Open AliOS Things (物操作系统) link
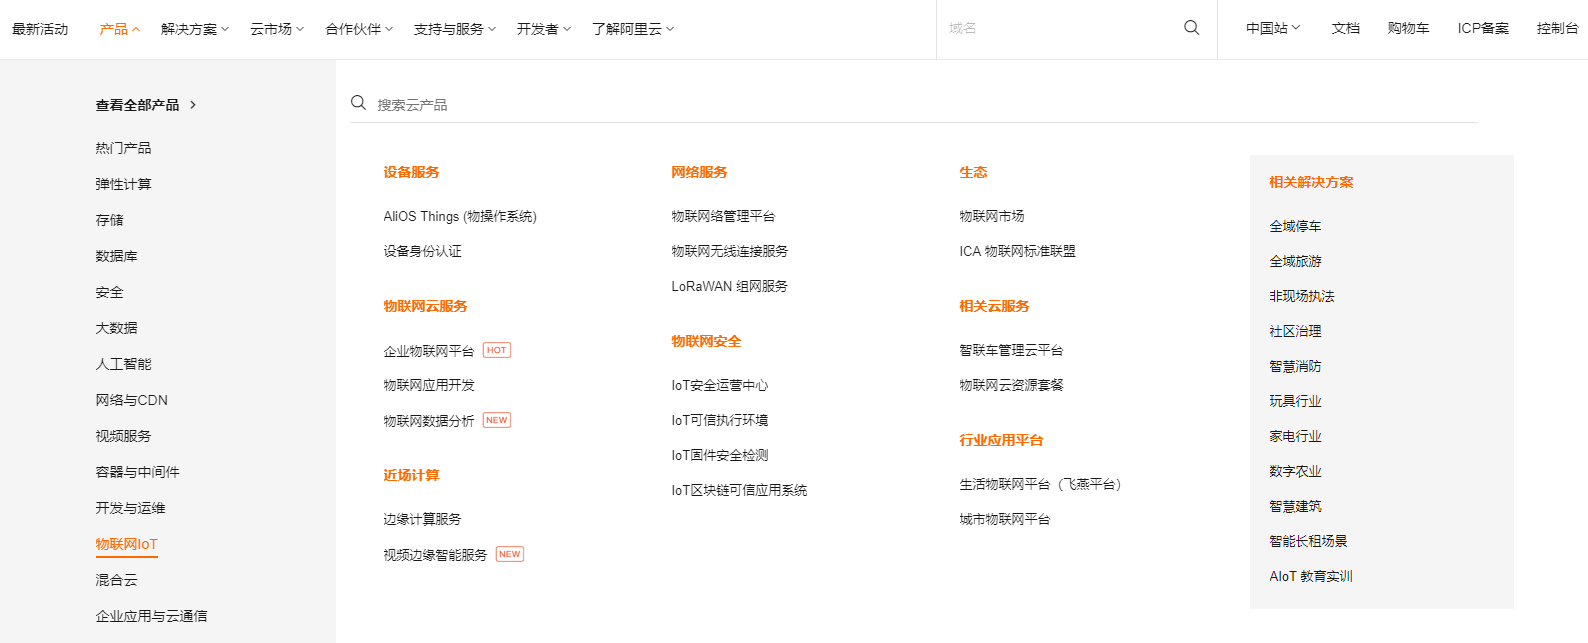The height and width of the screenshot is (643, 1588). click(x=460, y=216)
